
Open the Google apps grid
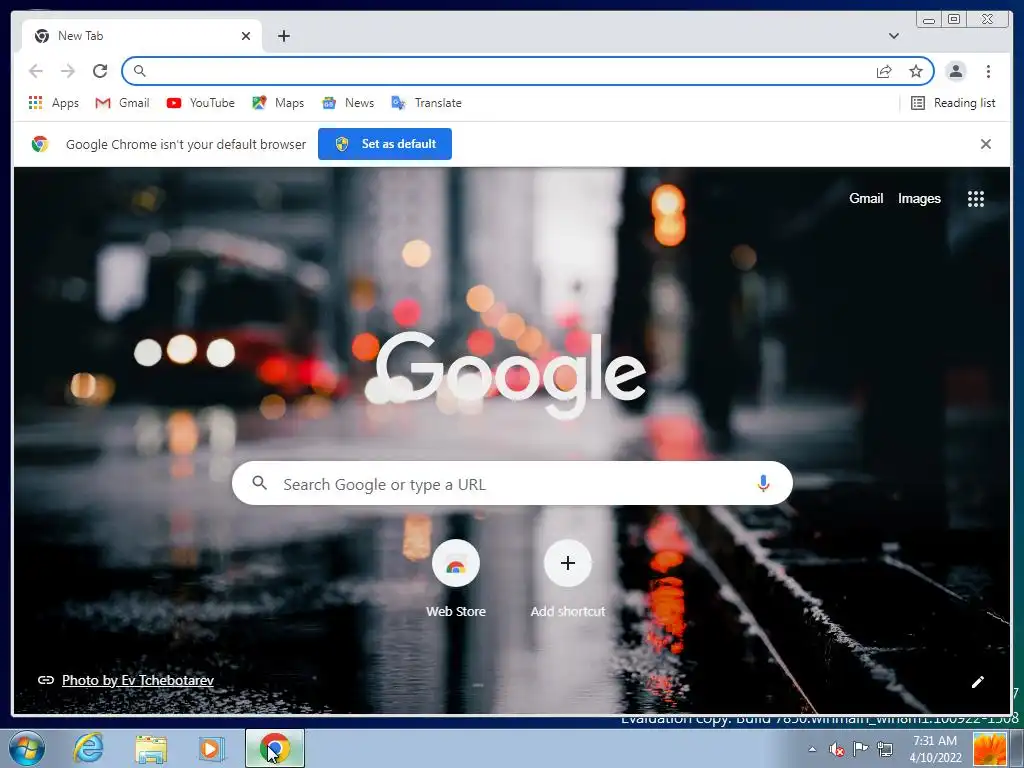[x=976, y=199]
